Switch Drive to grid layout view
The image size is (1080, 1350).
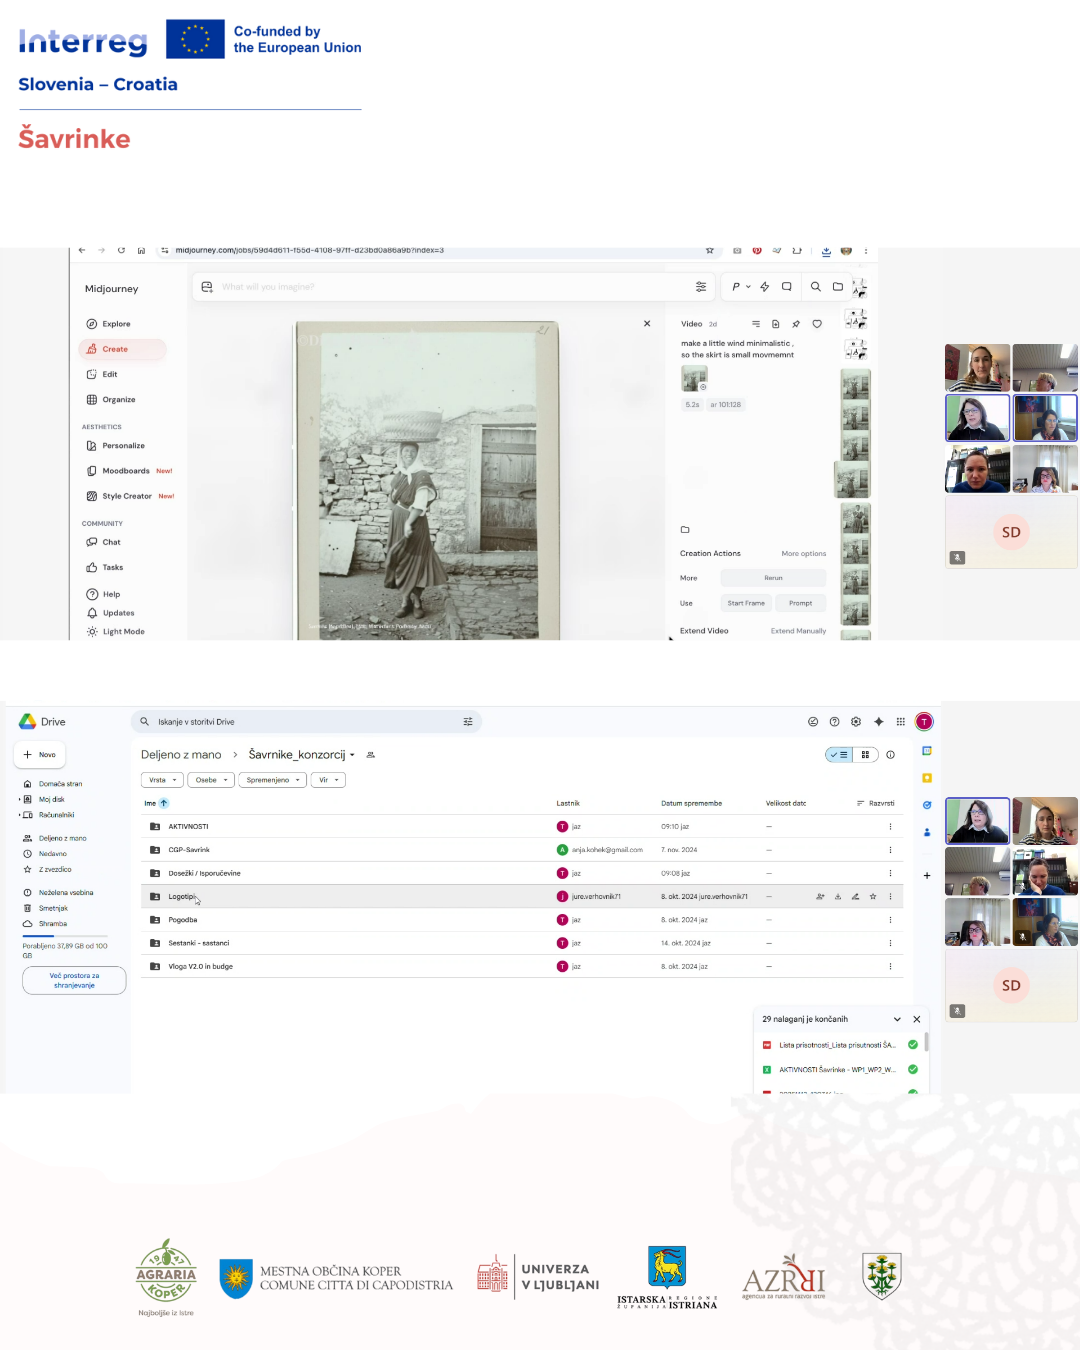coord(865,755)
